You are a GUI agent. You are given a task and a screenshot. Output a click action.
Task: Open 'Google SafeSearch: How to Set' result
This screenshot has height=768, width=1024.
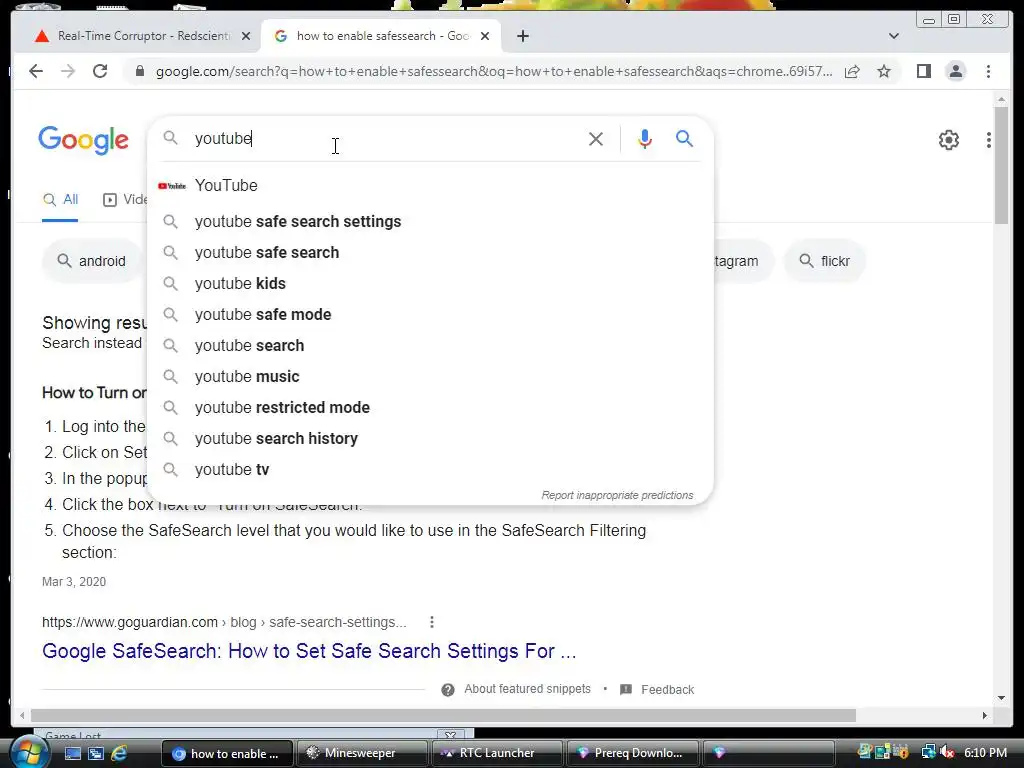click(309, 651)
